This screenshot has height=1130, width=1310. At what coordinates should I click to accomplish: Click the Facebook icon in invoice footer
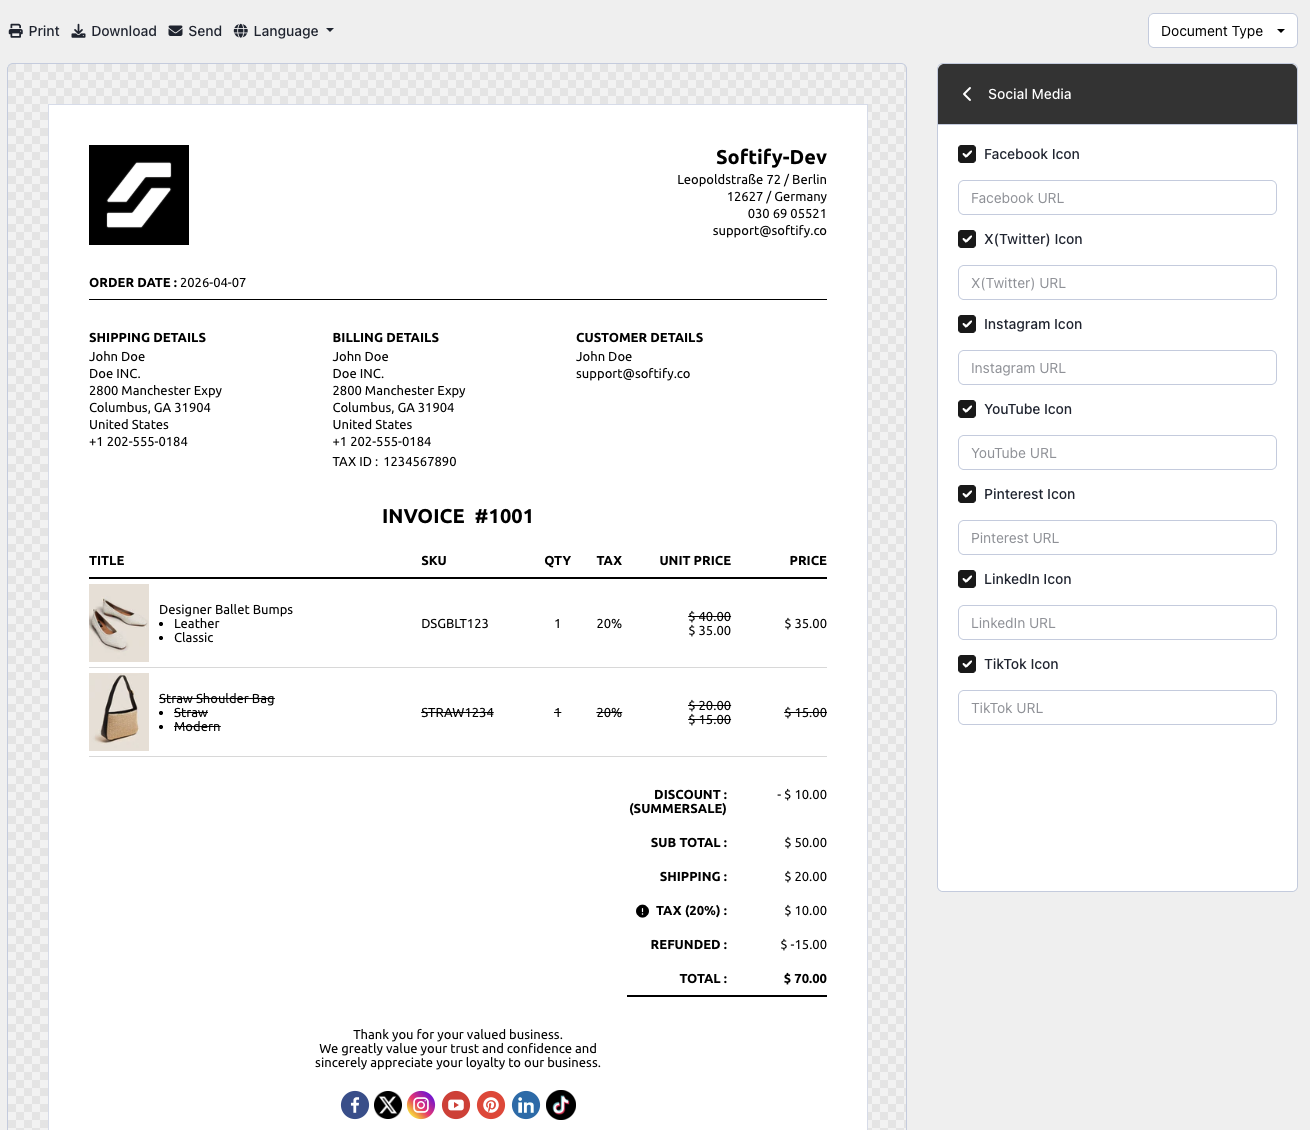tap(355, 1105)
